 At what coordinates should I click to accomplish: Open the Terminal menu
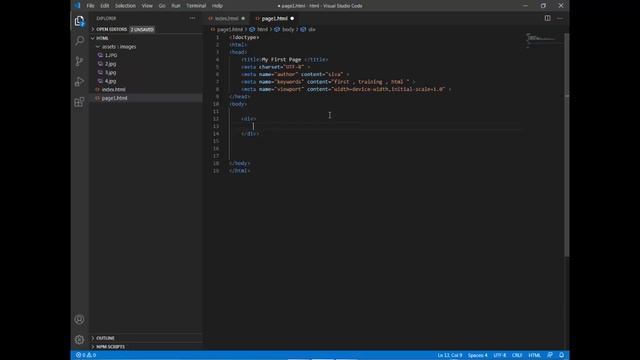[x=196, y=6]
